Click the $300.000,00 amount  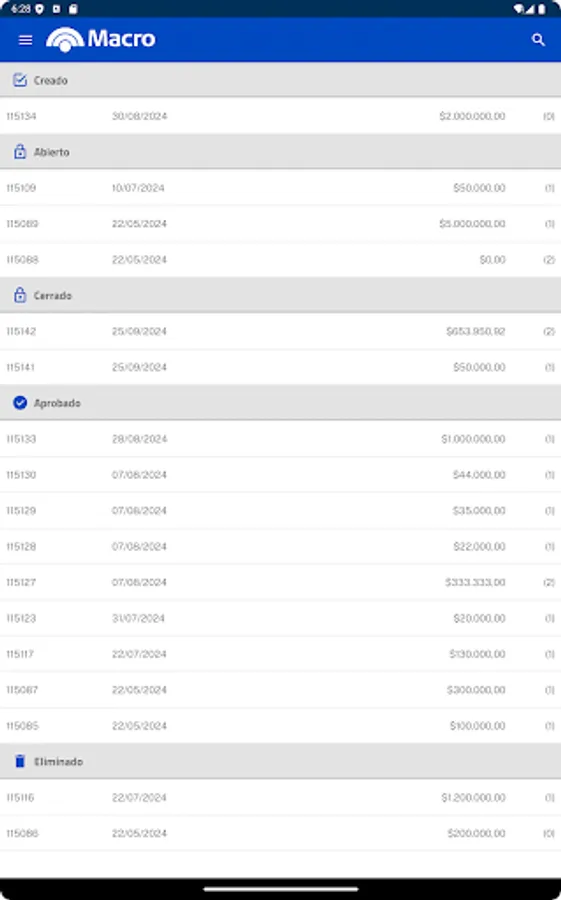tap(476, 690)
